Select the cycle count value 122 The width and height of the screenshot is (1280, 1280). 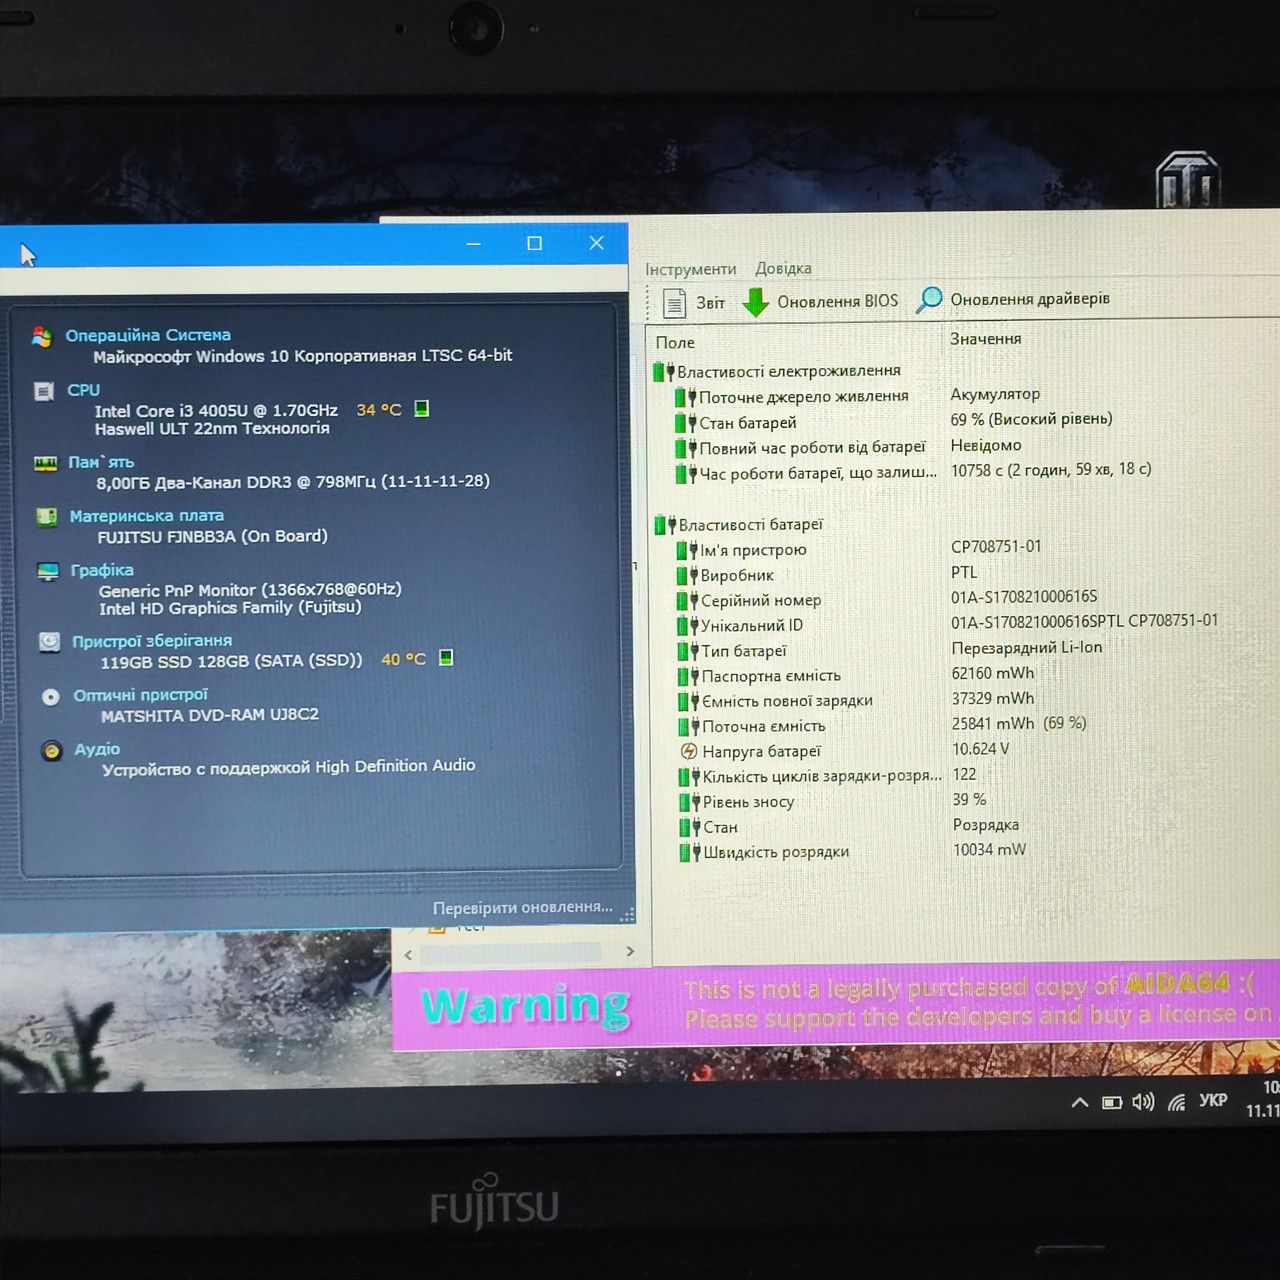[964, 774]
